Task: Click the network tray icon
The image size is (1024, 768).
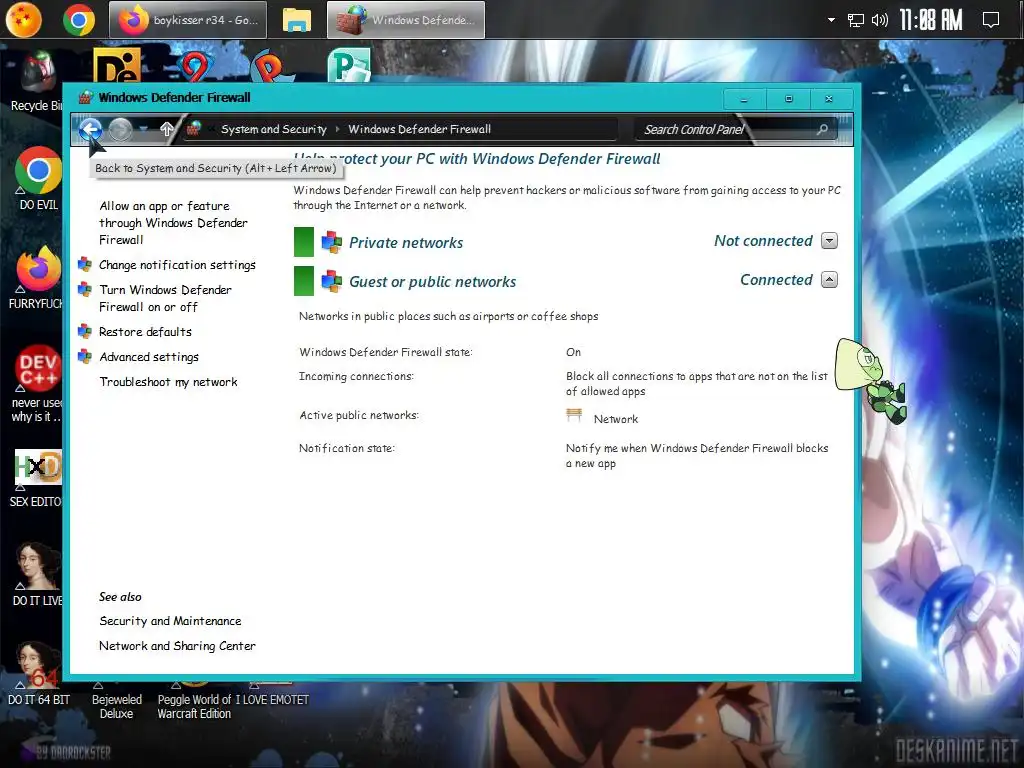Action: coord(855,20)
